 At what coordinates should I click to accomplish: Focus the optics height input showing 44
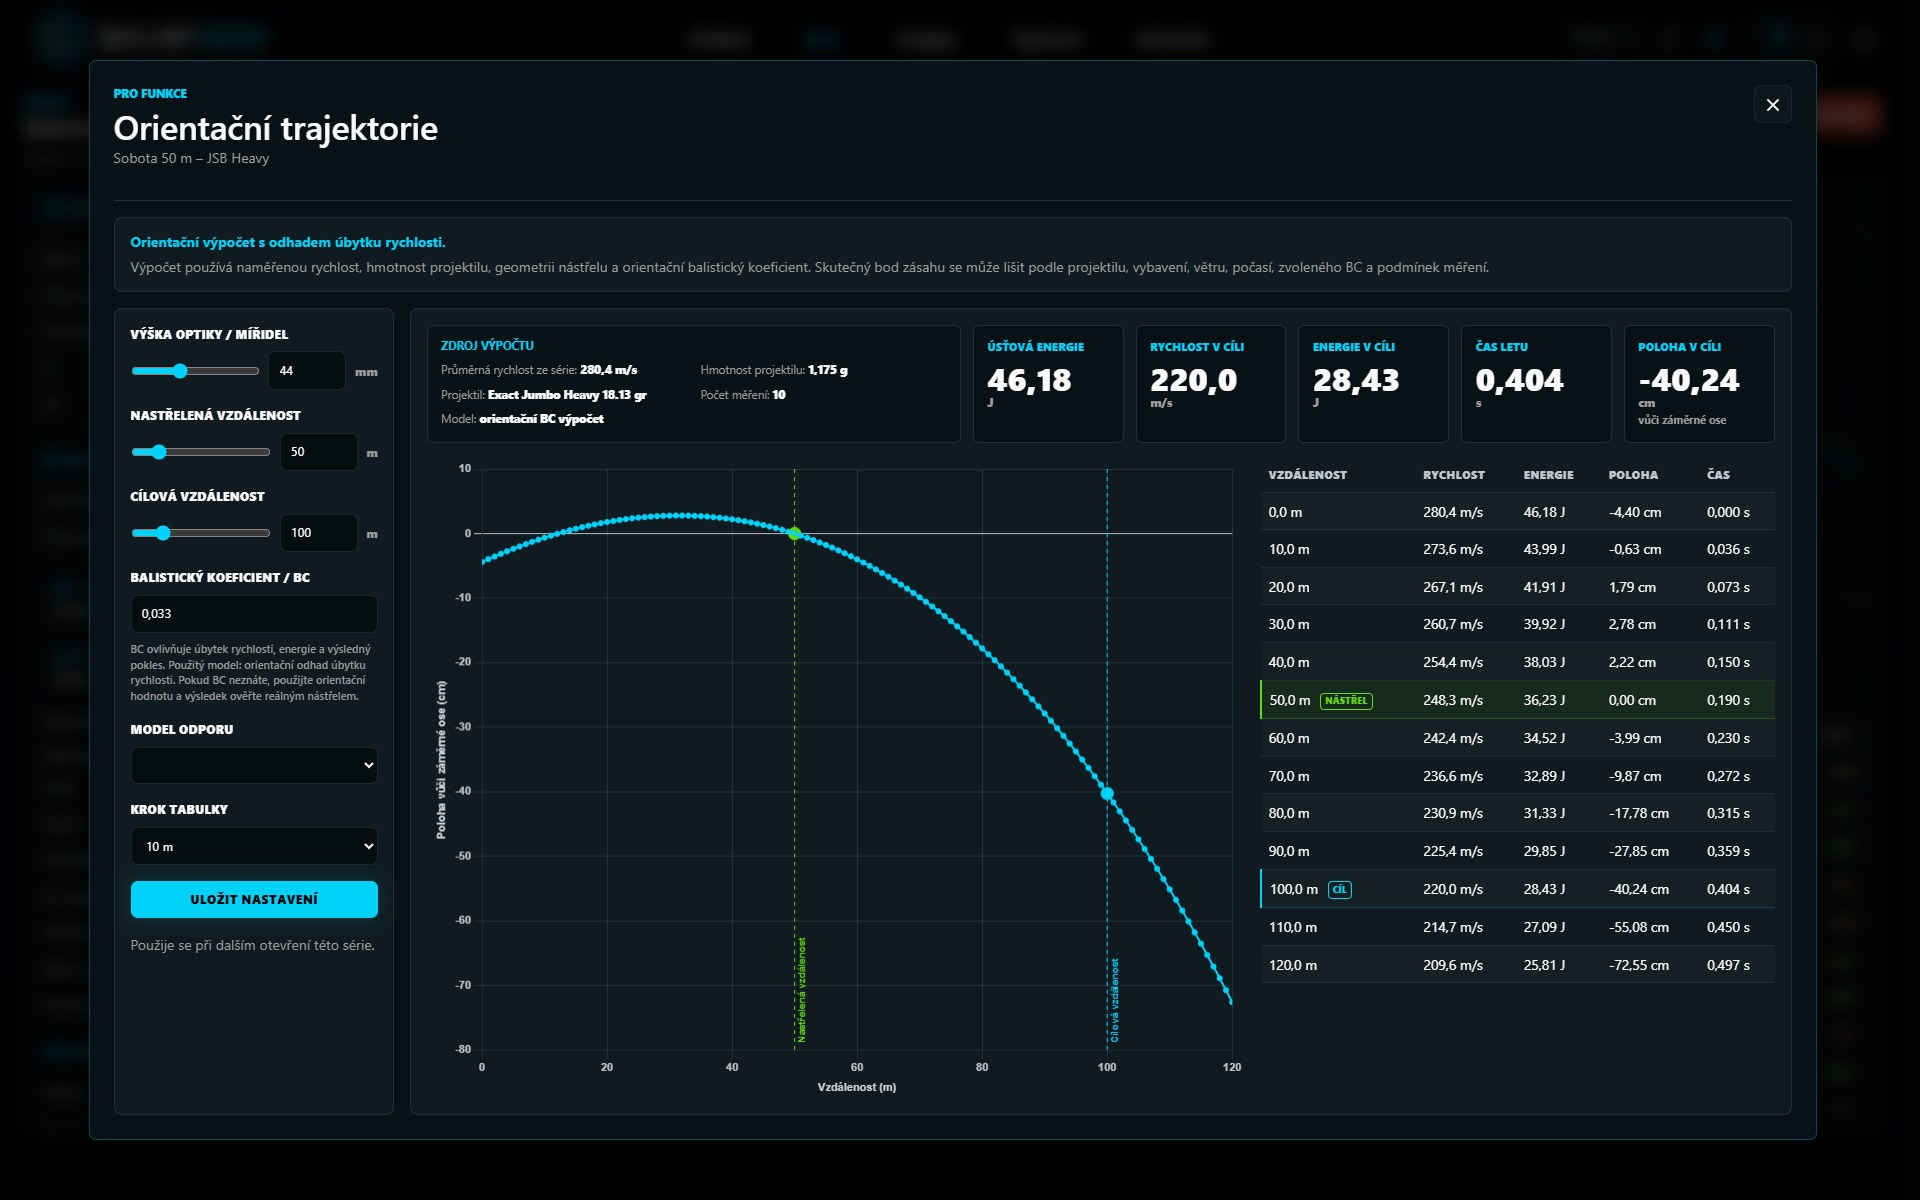[307, 371]
